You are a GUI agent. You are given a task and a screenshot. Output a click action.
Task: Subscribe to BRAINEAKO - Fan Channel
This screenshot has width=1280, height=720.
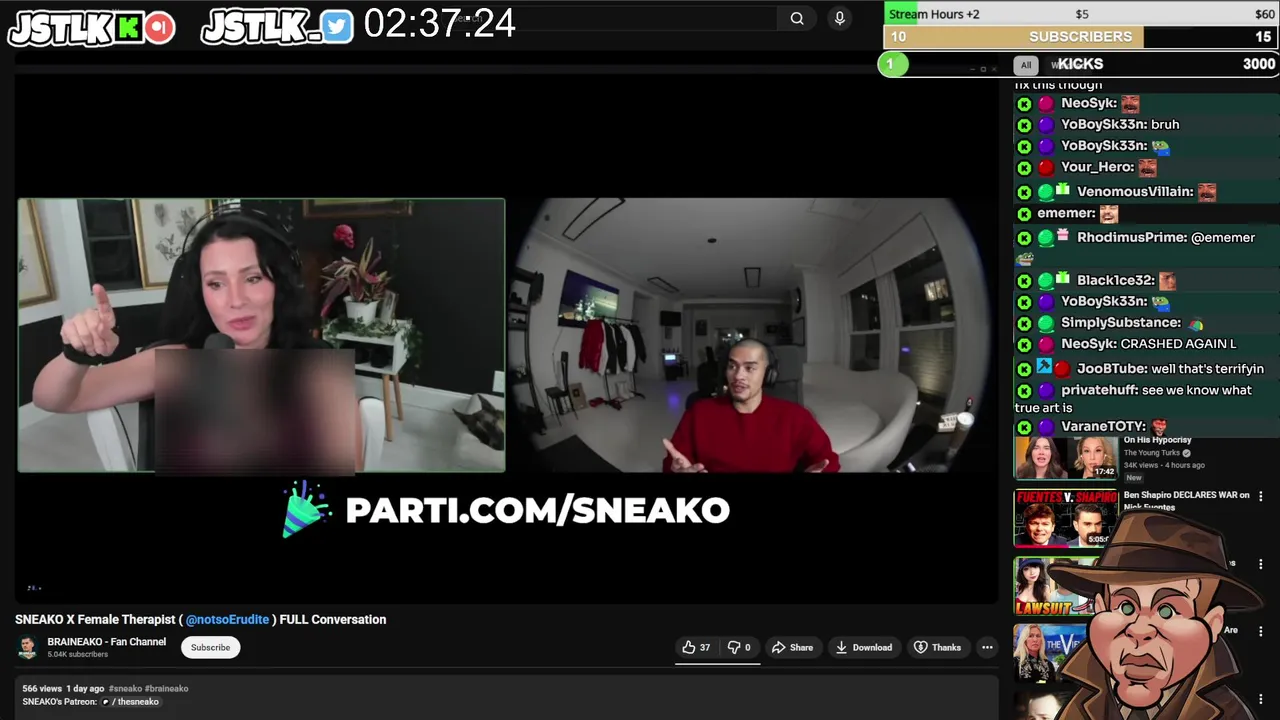pos(210,647)
